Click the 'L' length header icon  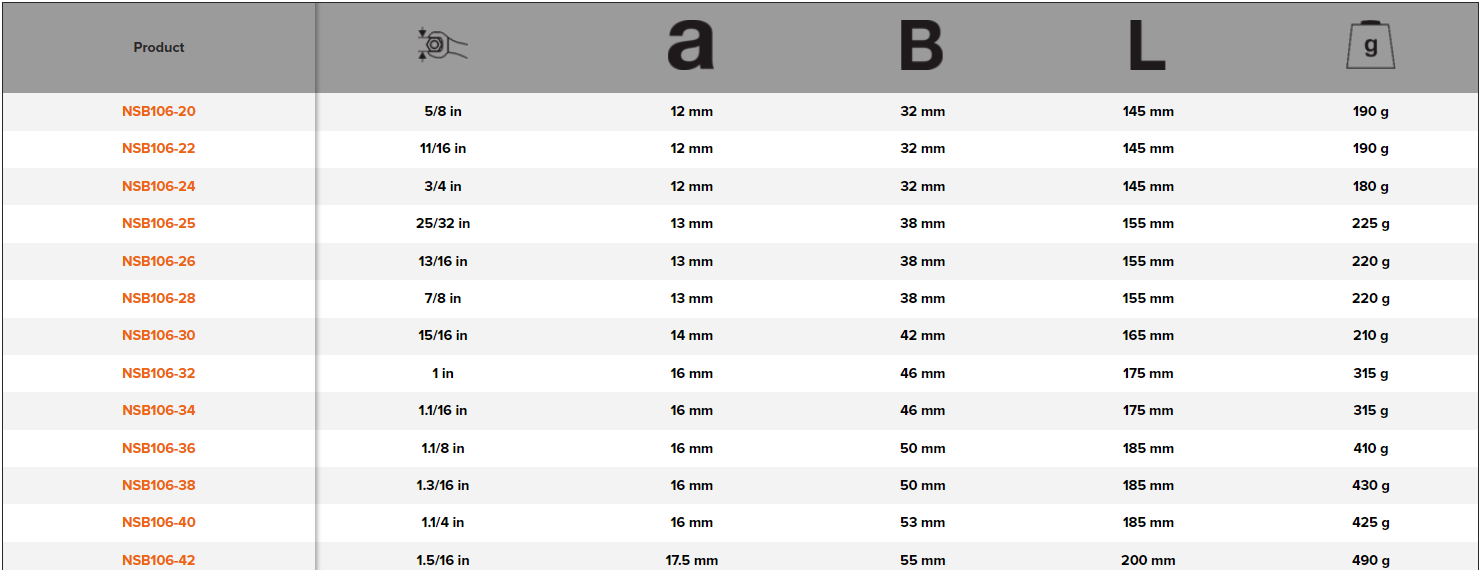pos(1147,47)
